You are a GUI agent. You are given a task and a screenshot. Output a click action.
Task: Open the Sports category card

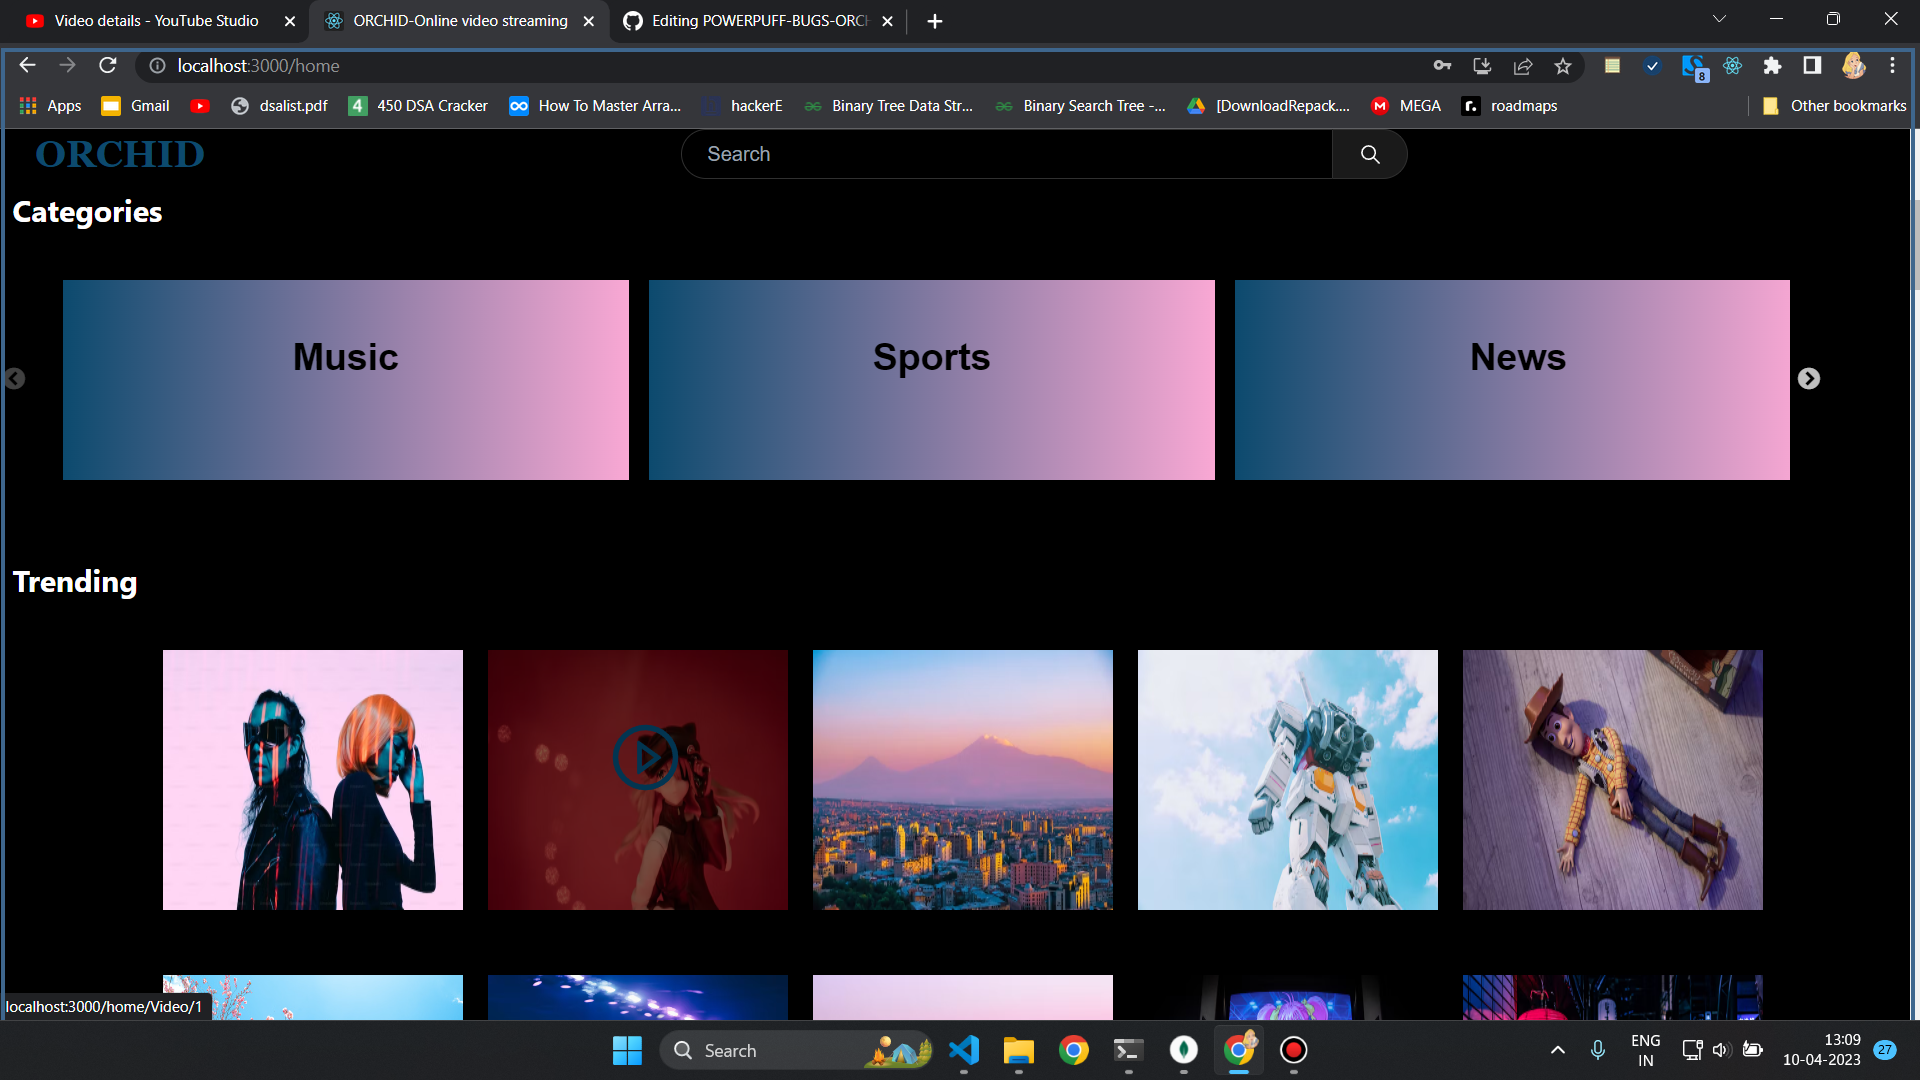tap(931, 380)
